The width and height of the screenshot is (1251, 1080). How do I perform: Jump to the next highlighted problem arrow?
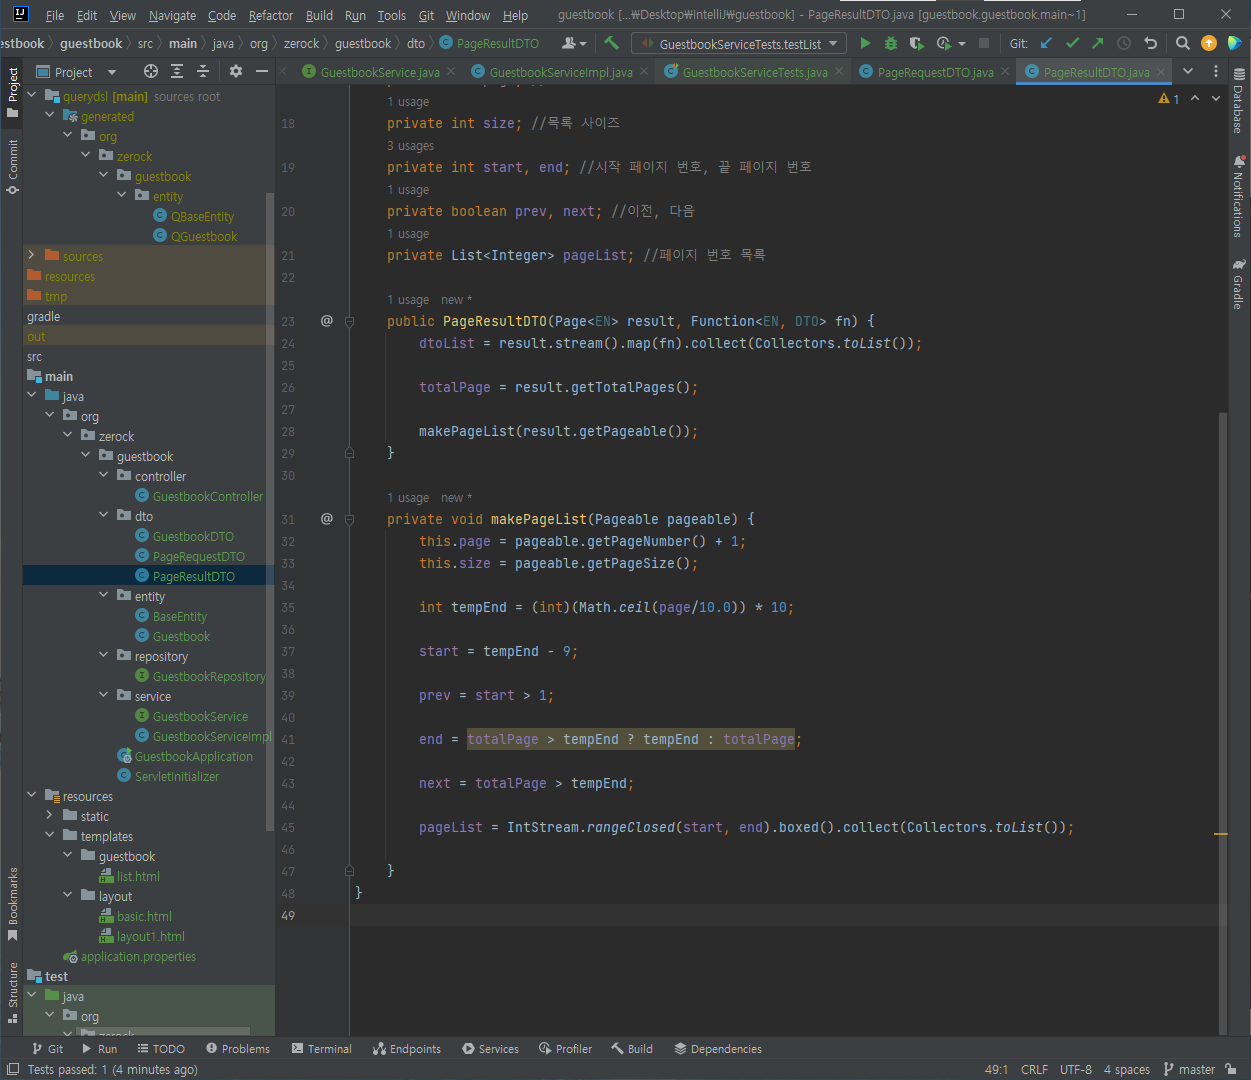pos(1216,98)
